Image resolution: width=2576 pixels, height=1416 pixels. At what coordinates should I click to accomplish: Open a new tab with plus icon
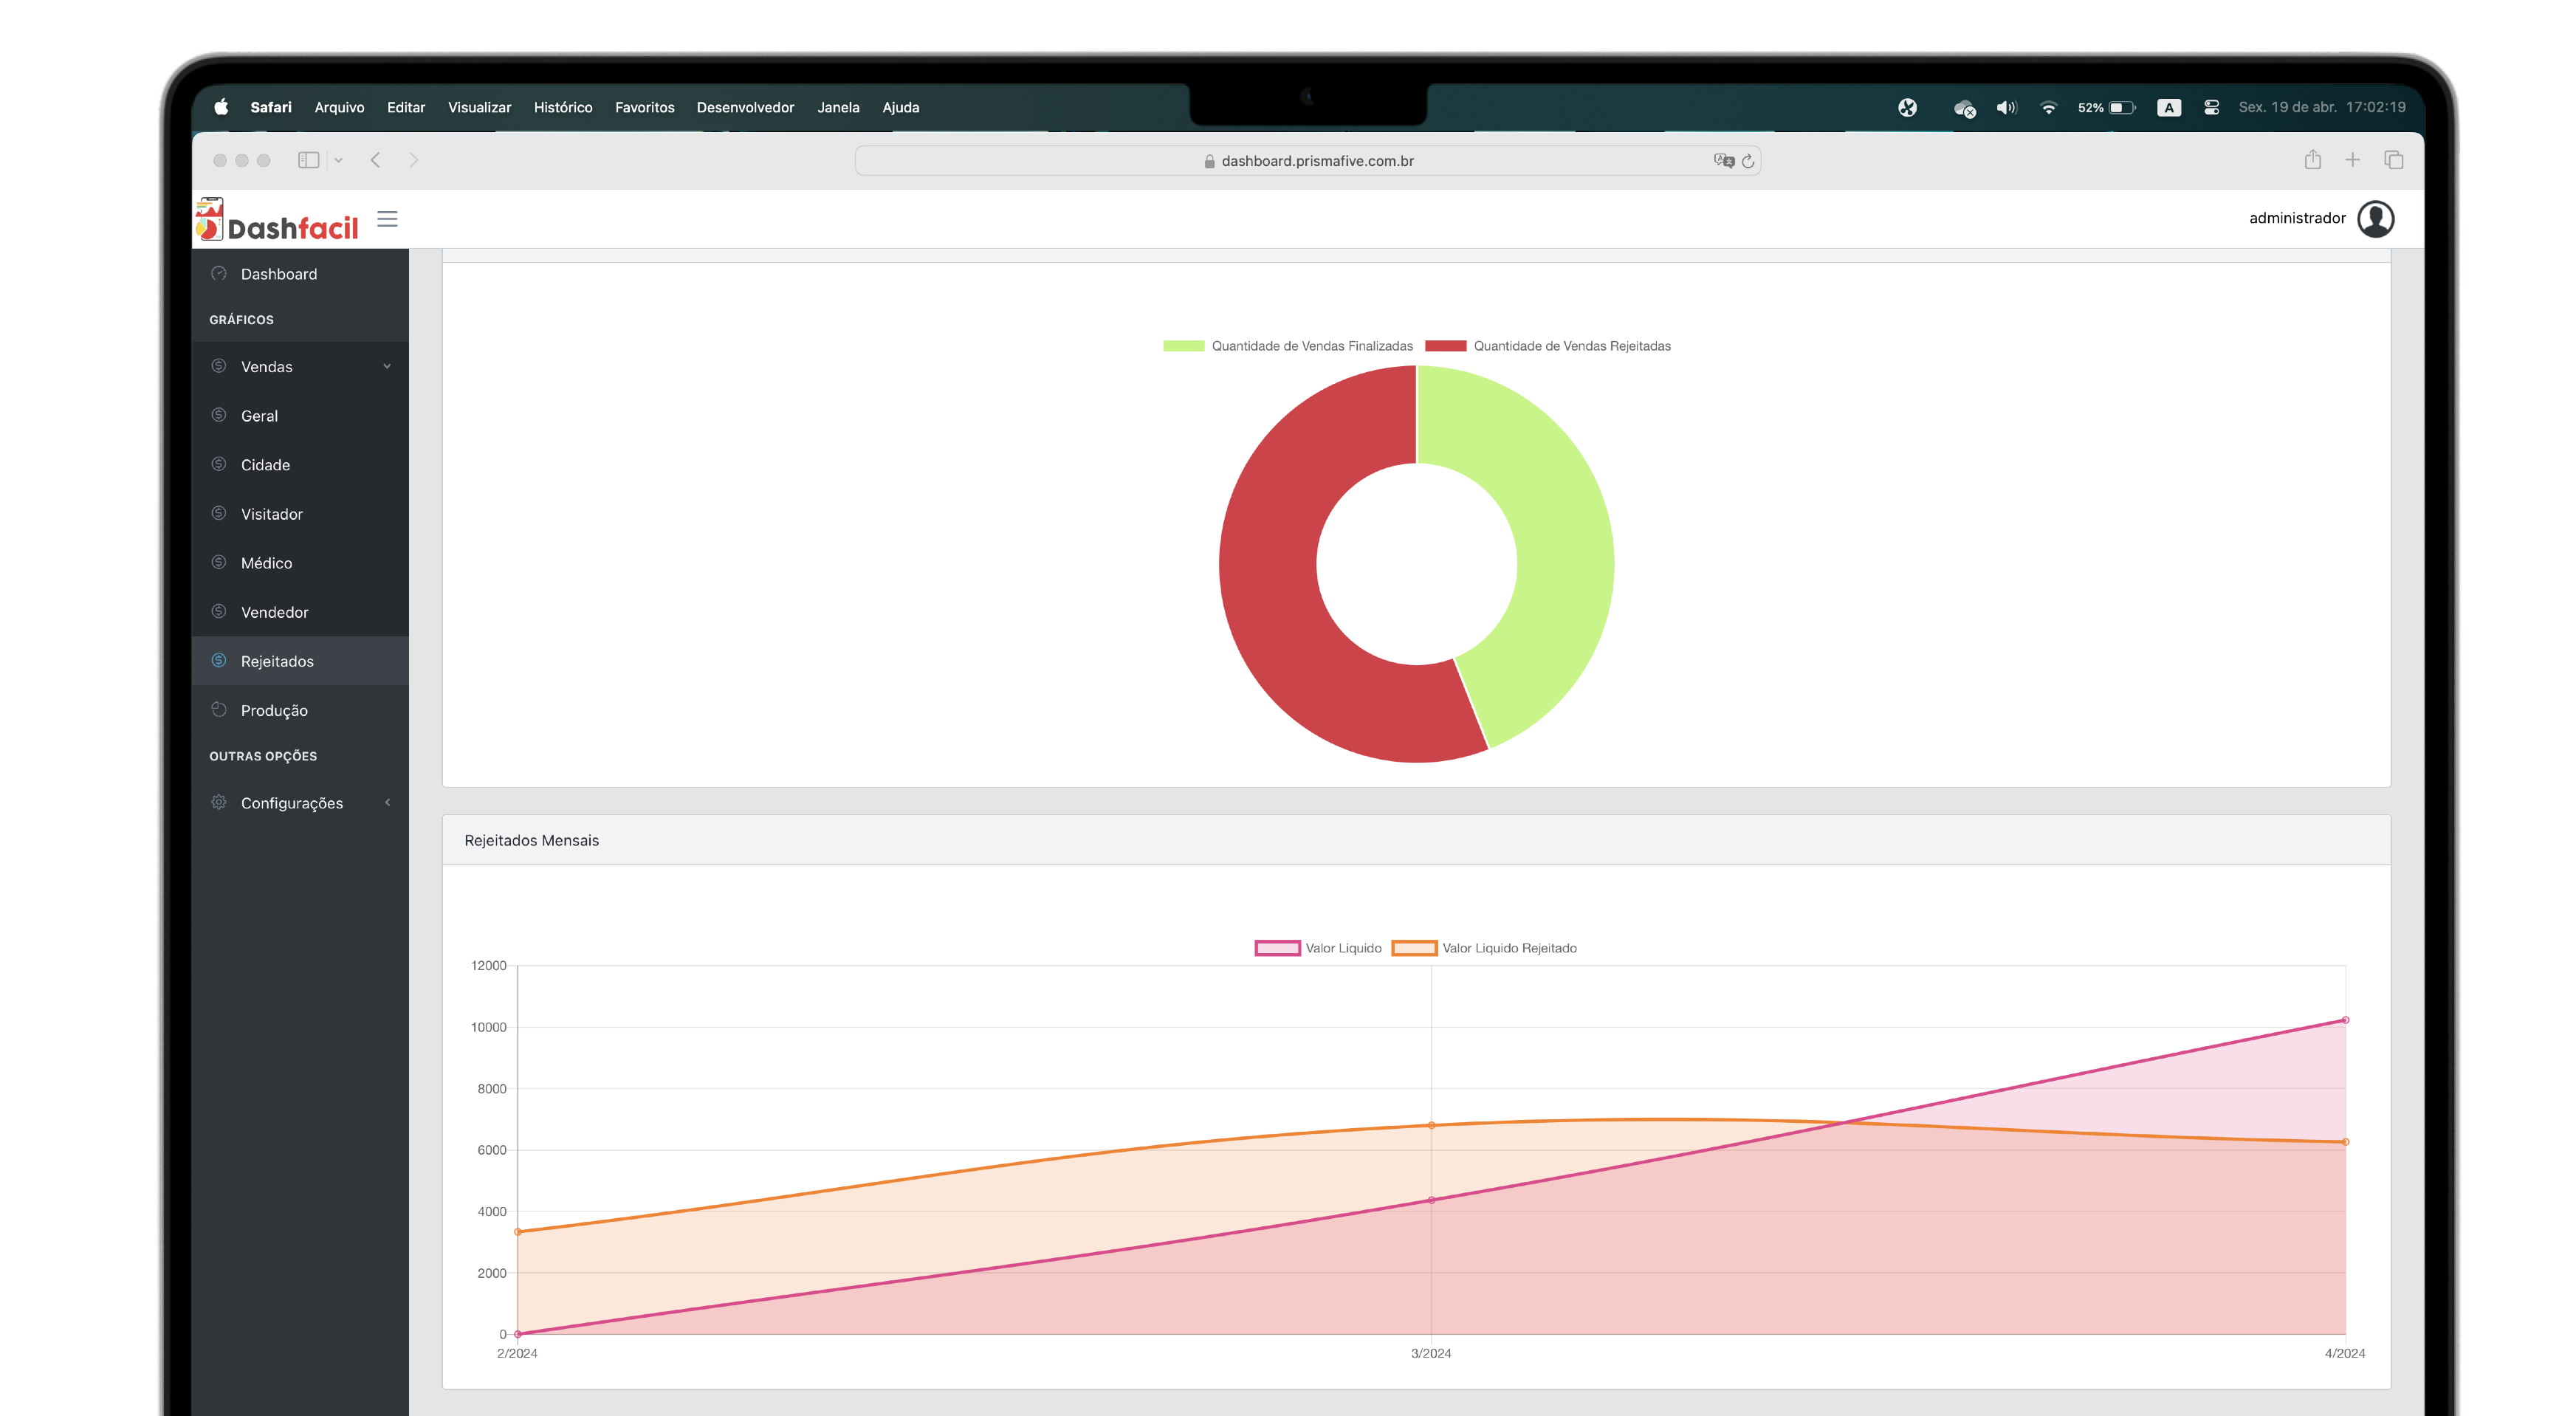tap(2352, 160)
